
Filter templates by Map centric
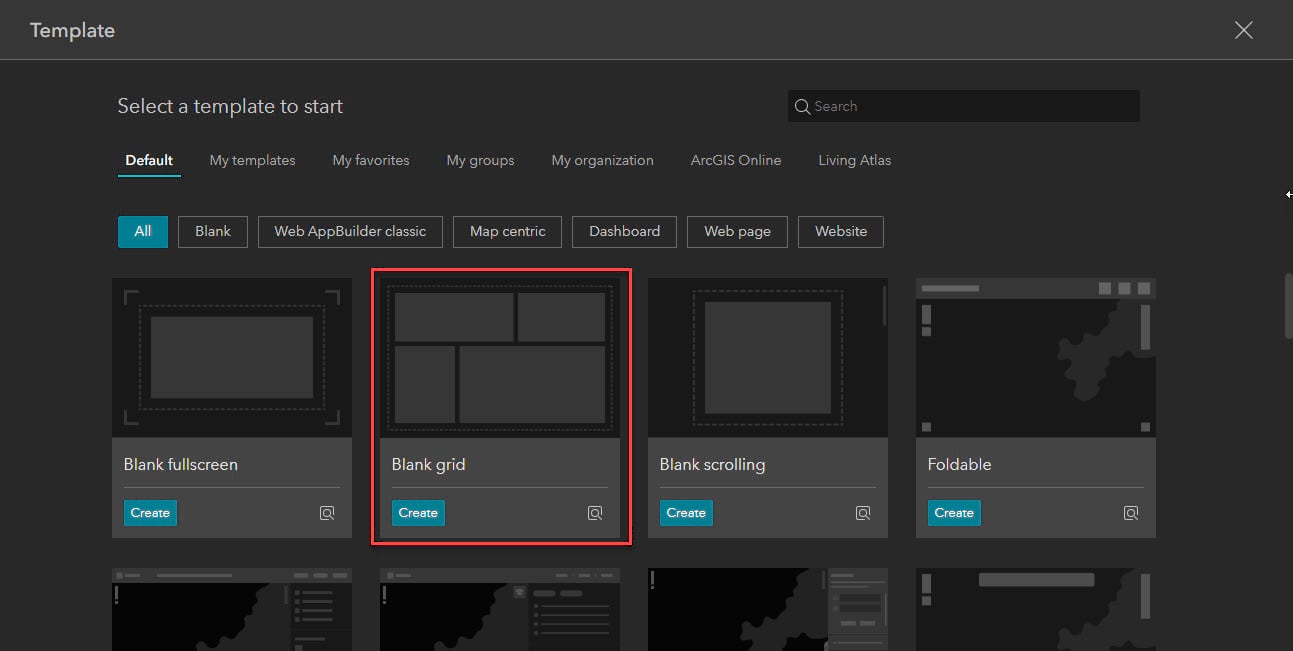tap(507, 231)
